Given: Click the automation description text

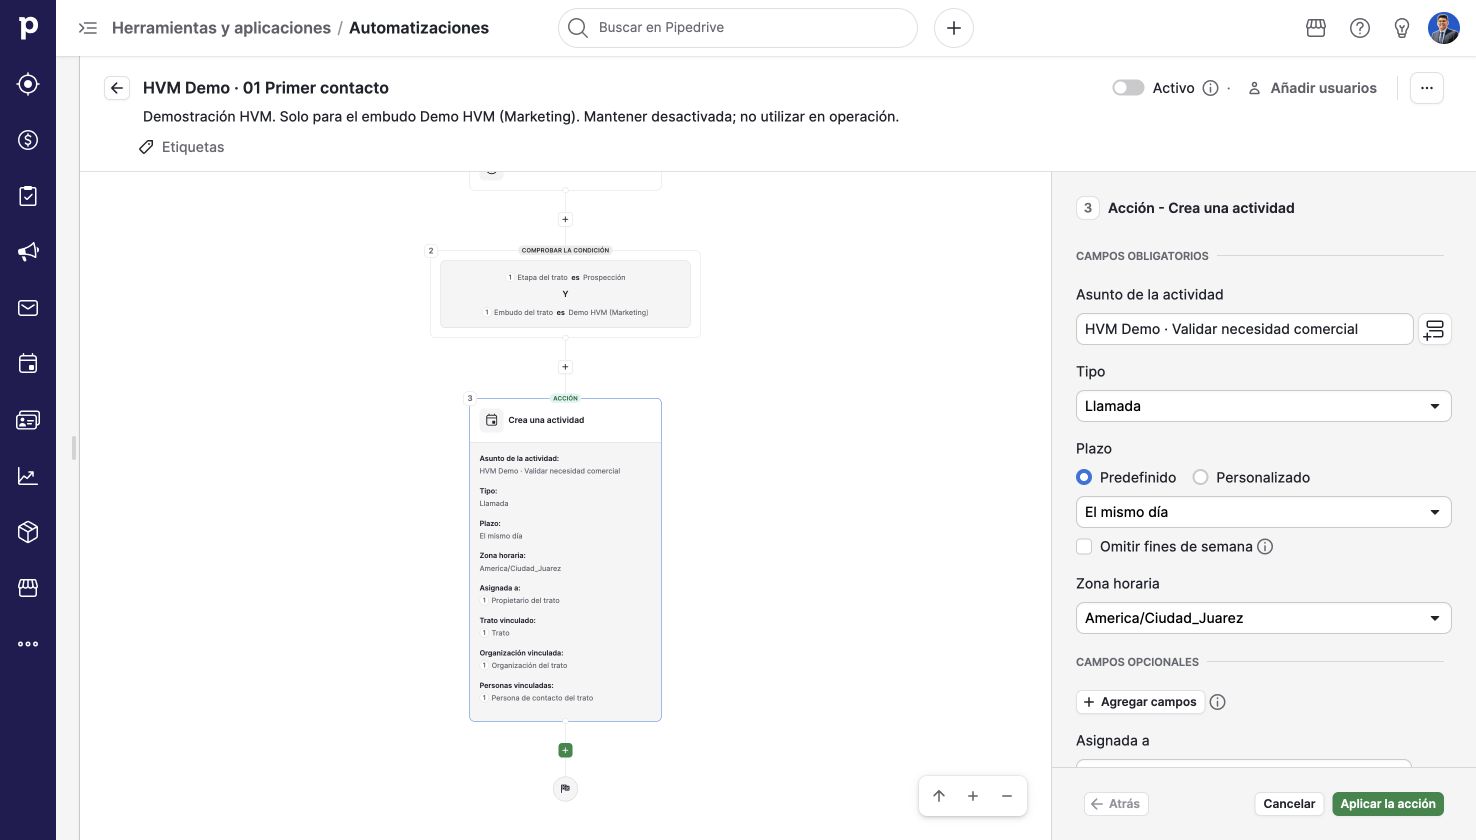Looking at the screenshot, I should tap(521, 117).
